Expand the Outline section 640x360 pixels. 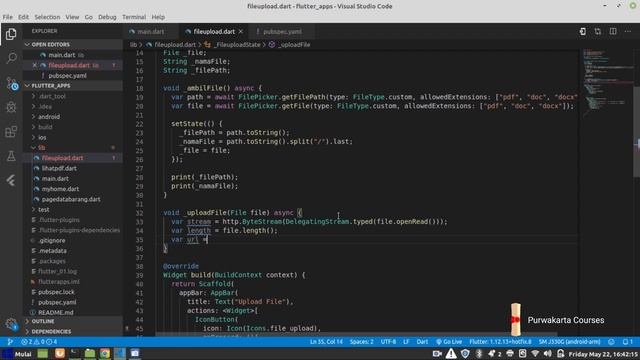[73, 322]
